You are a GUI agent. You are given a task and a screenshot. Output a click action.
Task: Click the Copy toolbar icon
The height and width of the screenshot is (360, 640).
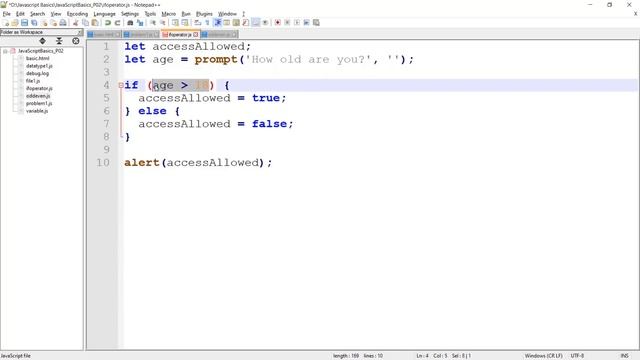pyautogui.click(x=85, y=22)
